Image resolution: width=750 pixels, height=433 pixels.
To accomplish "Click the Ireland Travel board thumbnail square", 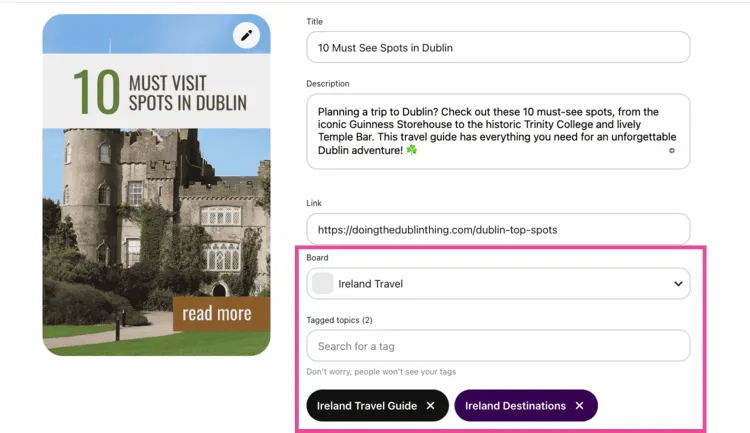I will point(322,284).
